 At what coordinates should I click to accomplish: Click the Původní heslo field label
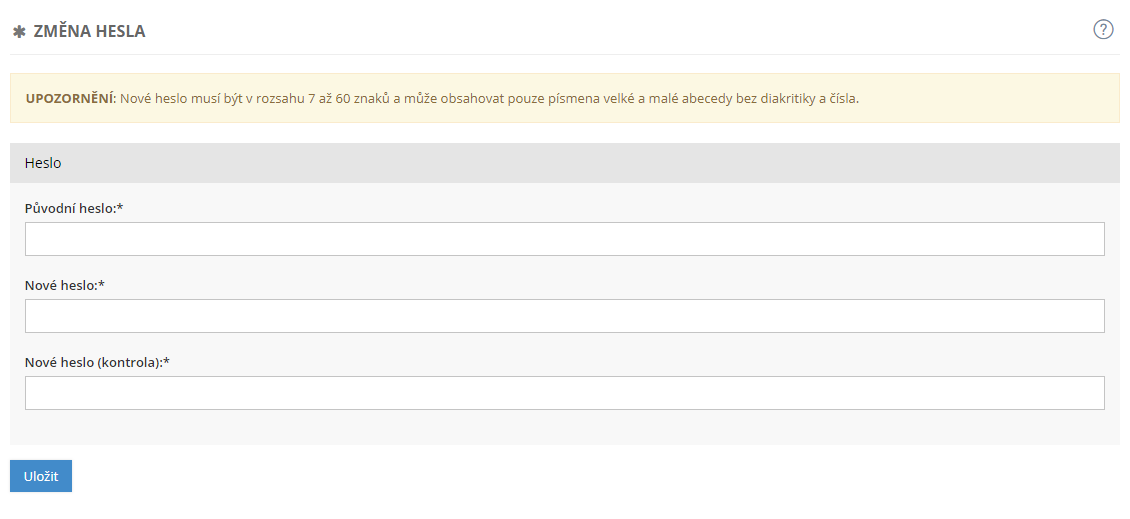[x=70, y=208]
